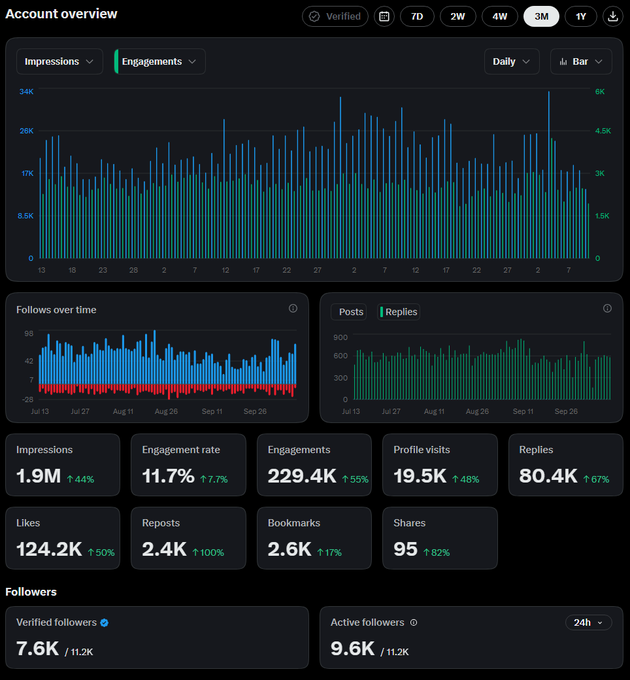This screenshot has width=630, height=680.
Task: Click the Active followers 9.6K value
Action: click(x=352, y=649)
